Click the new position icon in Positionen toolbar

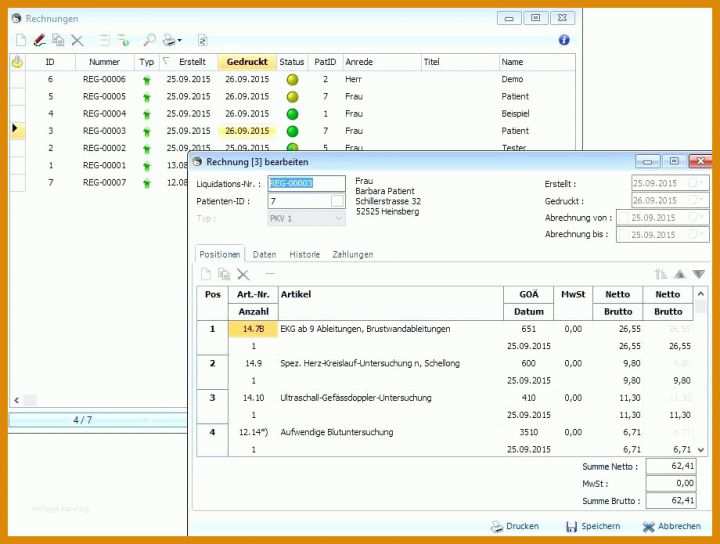(x=206, y=274)
